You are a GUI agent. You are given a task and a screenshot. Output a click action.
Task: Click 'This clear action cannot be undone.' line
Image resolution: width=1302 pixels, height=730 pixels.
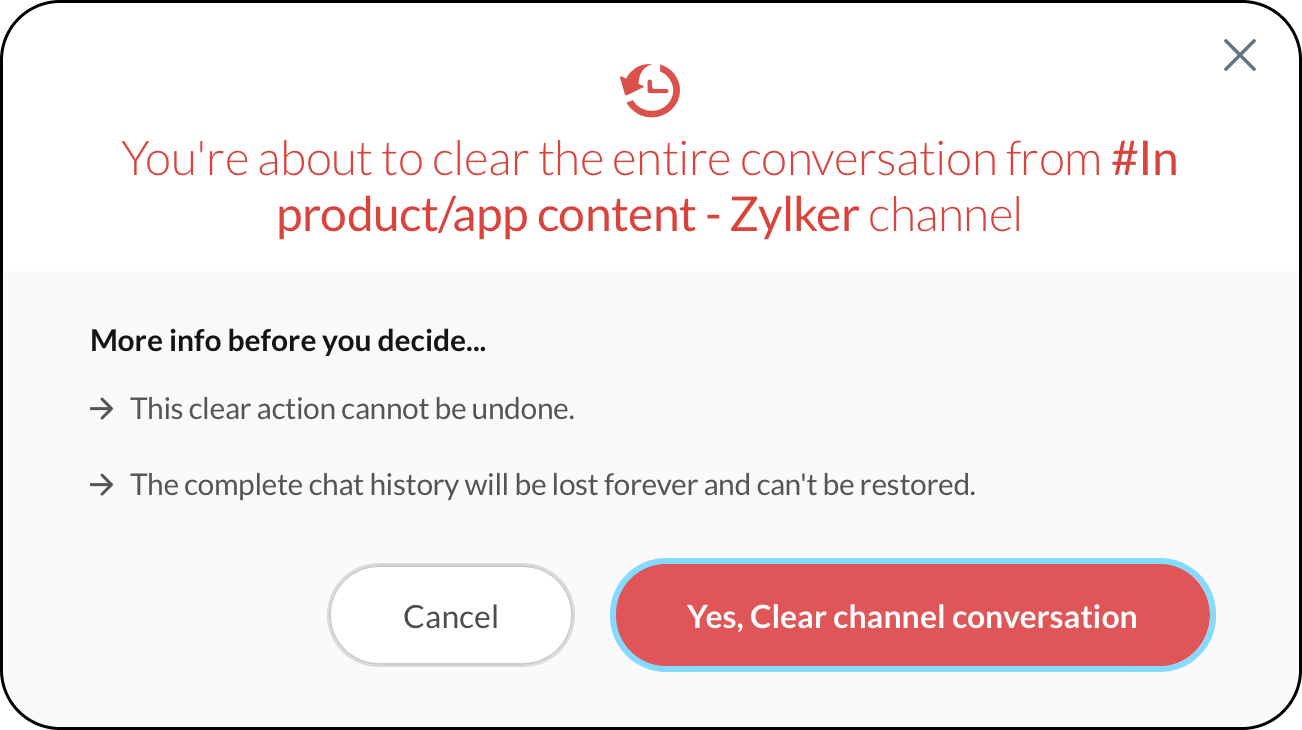tap(352, 409)
